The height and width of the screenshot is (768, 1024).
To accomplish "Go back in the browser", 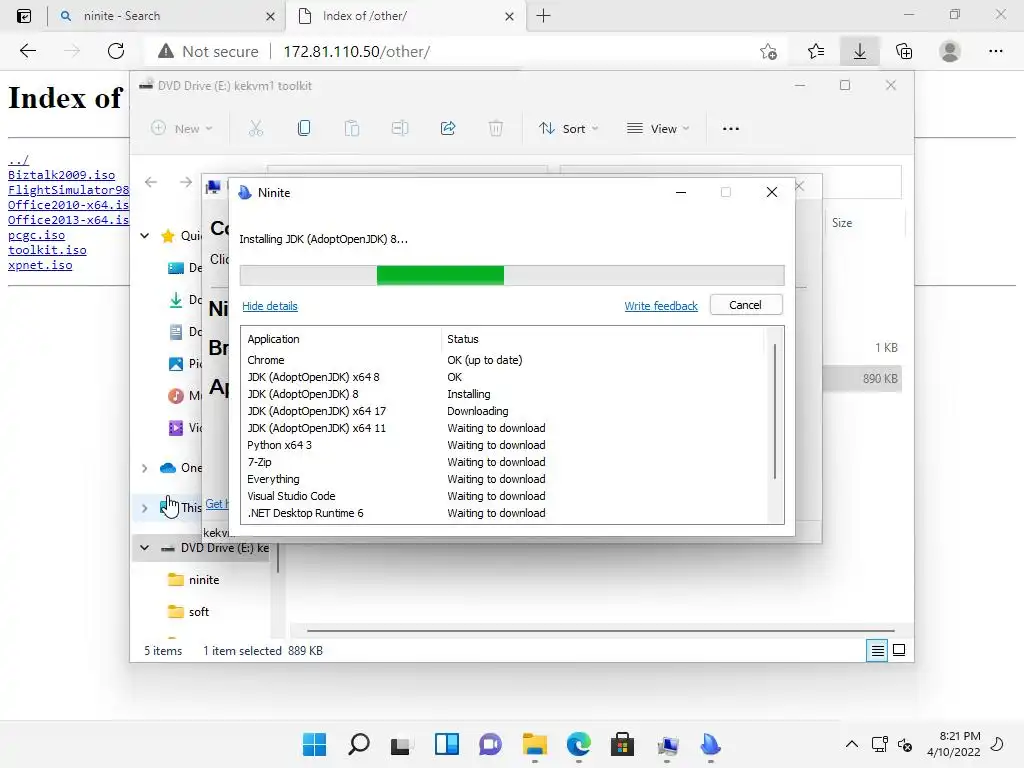I will (x=27, y=51).
